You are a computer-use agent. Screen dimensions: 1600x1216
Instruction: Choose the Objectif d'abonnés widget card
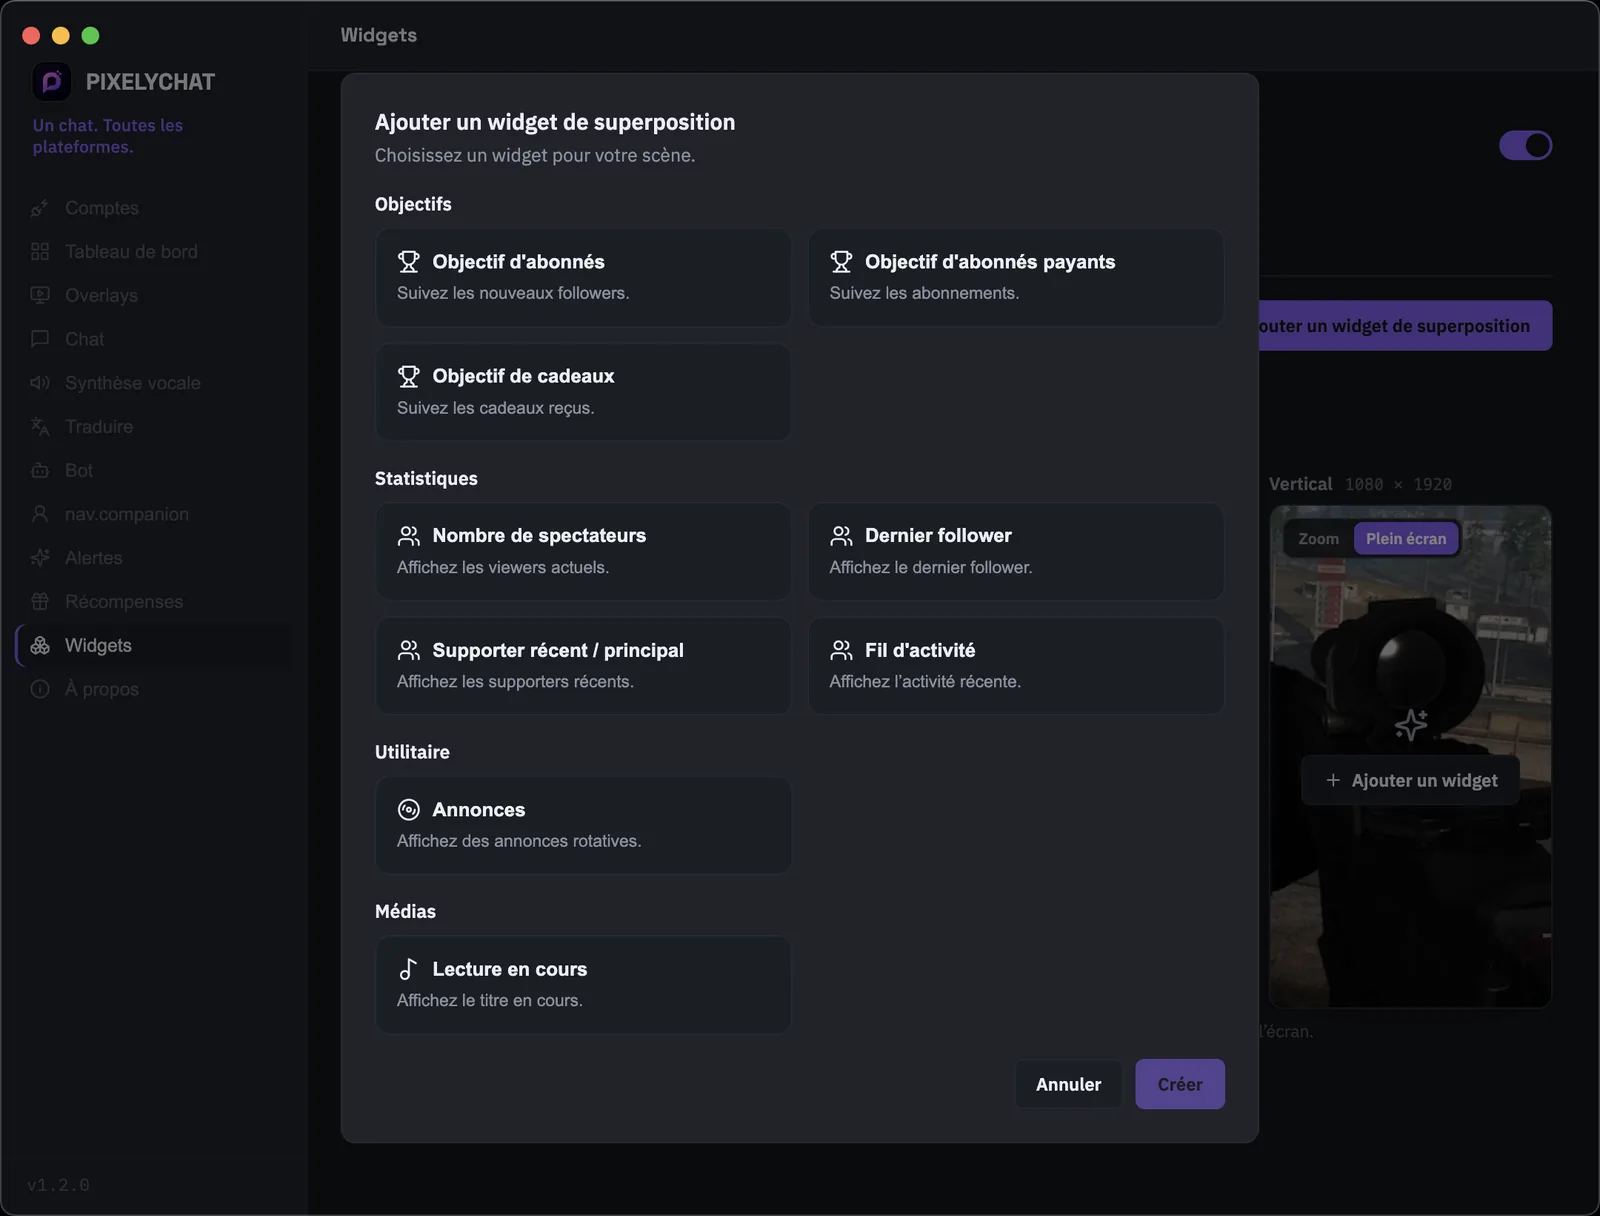click(x=583, y=277)
